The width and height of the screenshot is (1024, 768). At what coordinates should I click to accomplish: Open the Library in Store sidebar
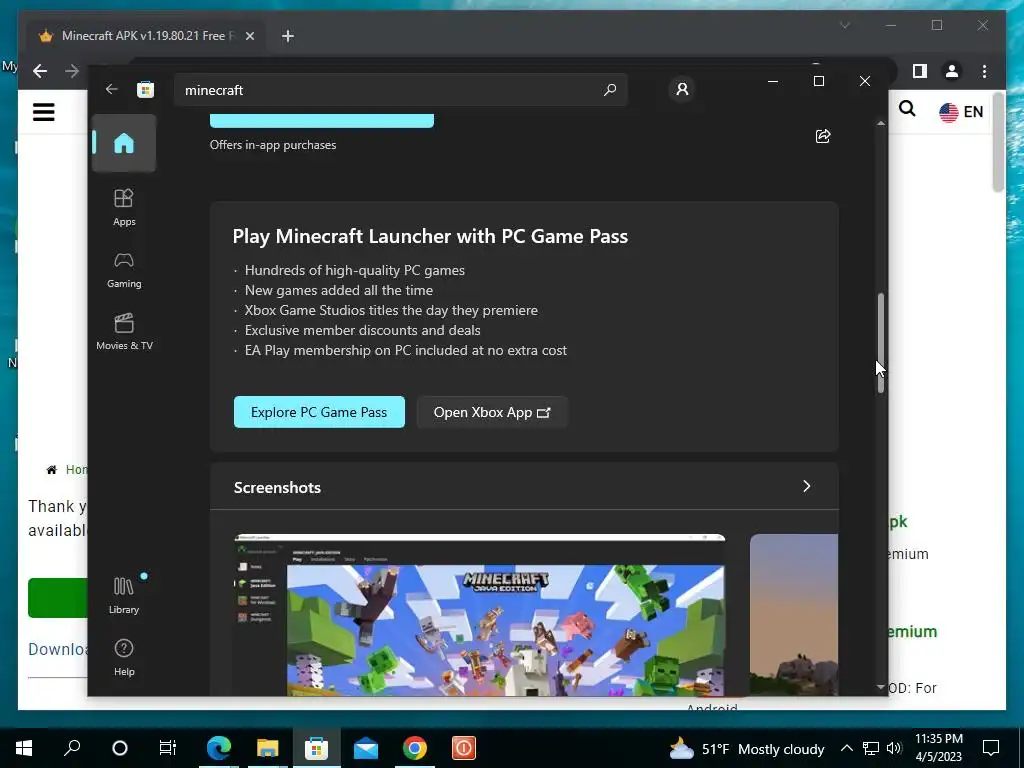tap(123, 595)
